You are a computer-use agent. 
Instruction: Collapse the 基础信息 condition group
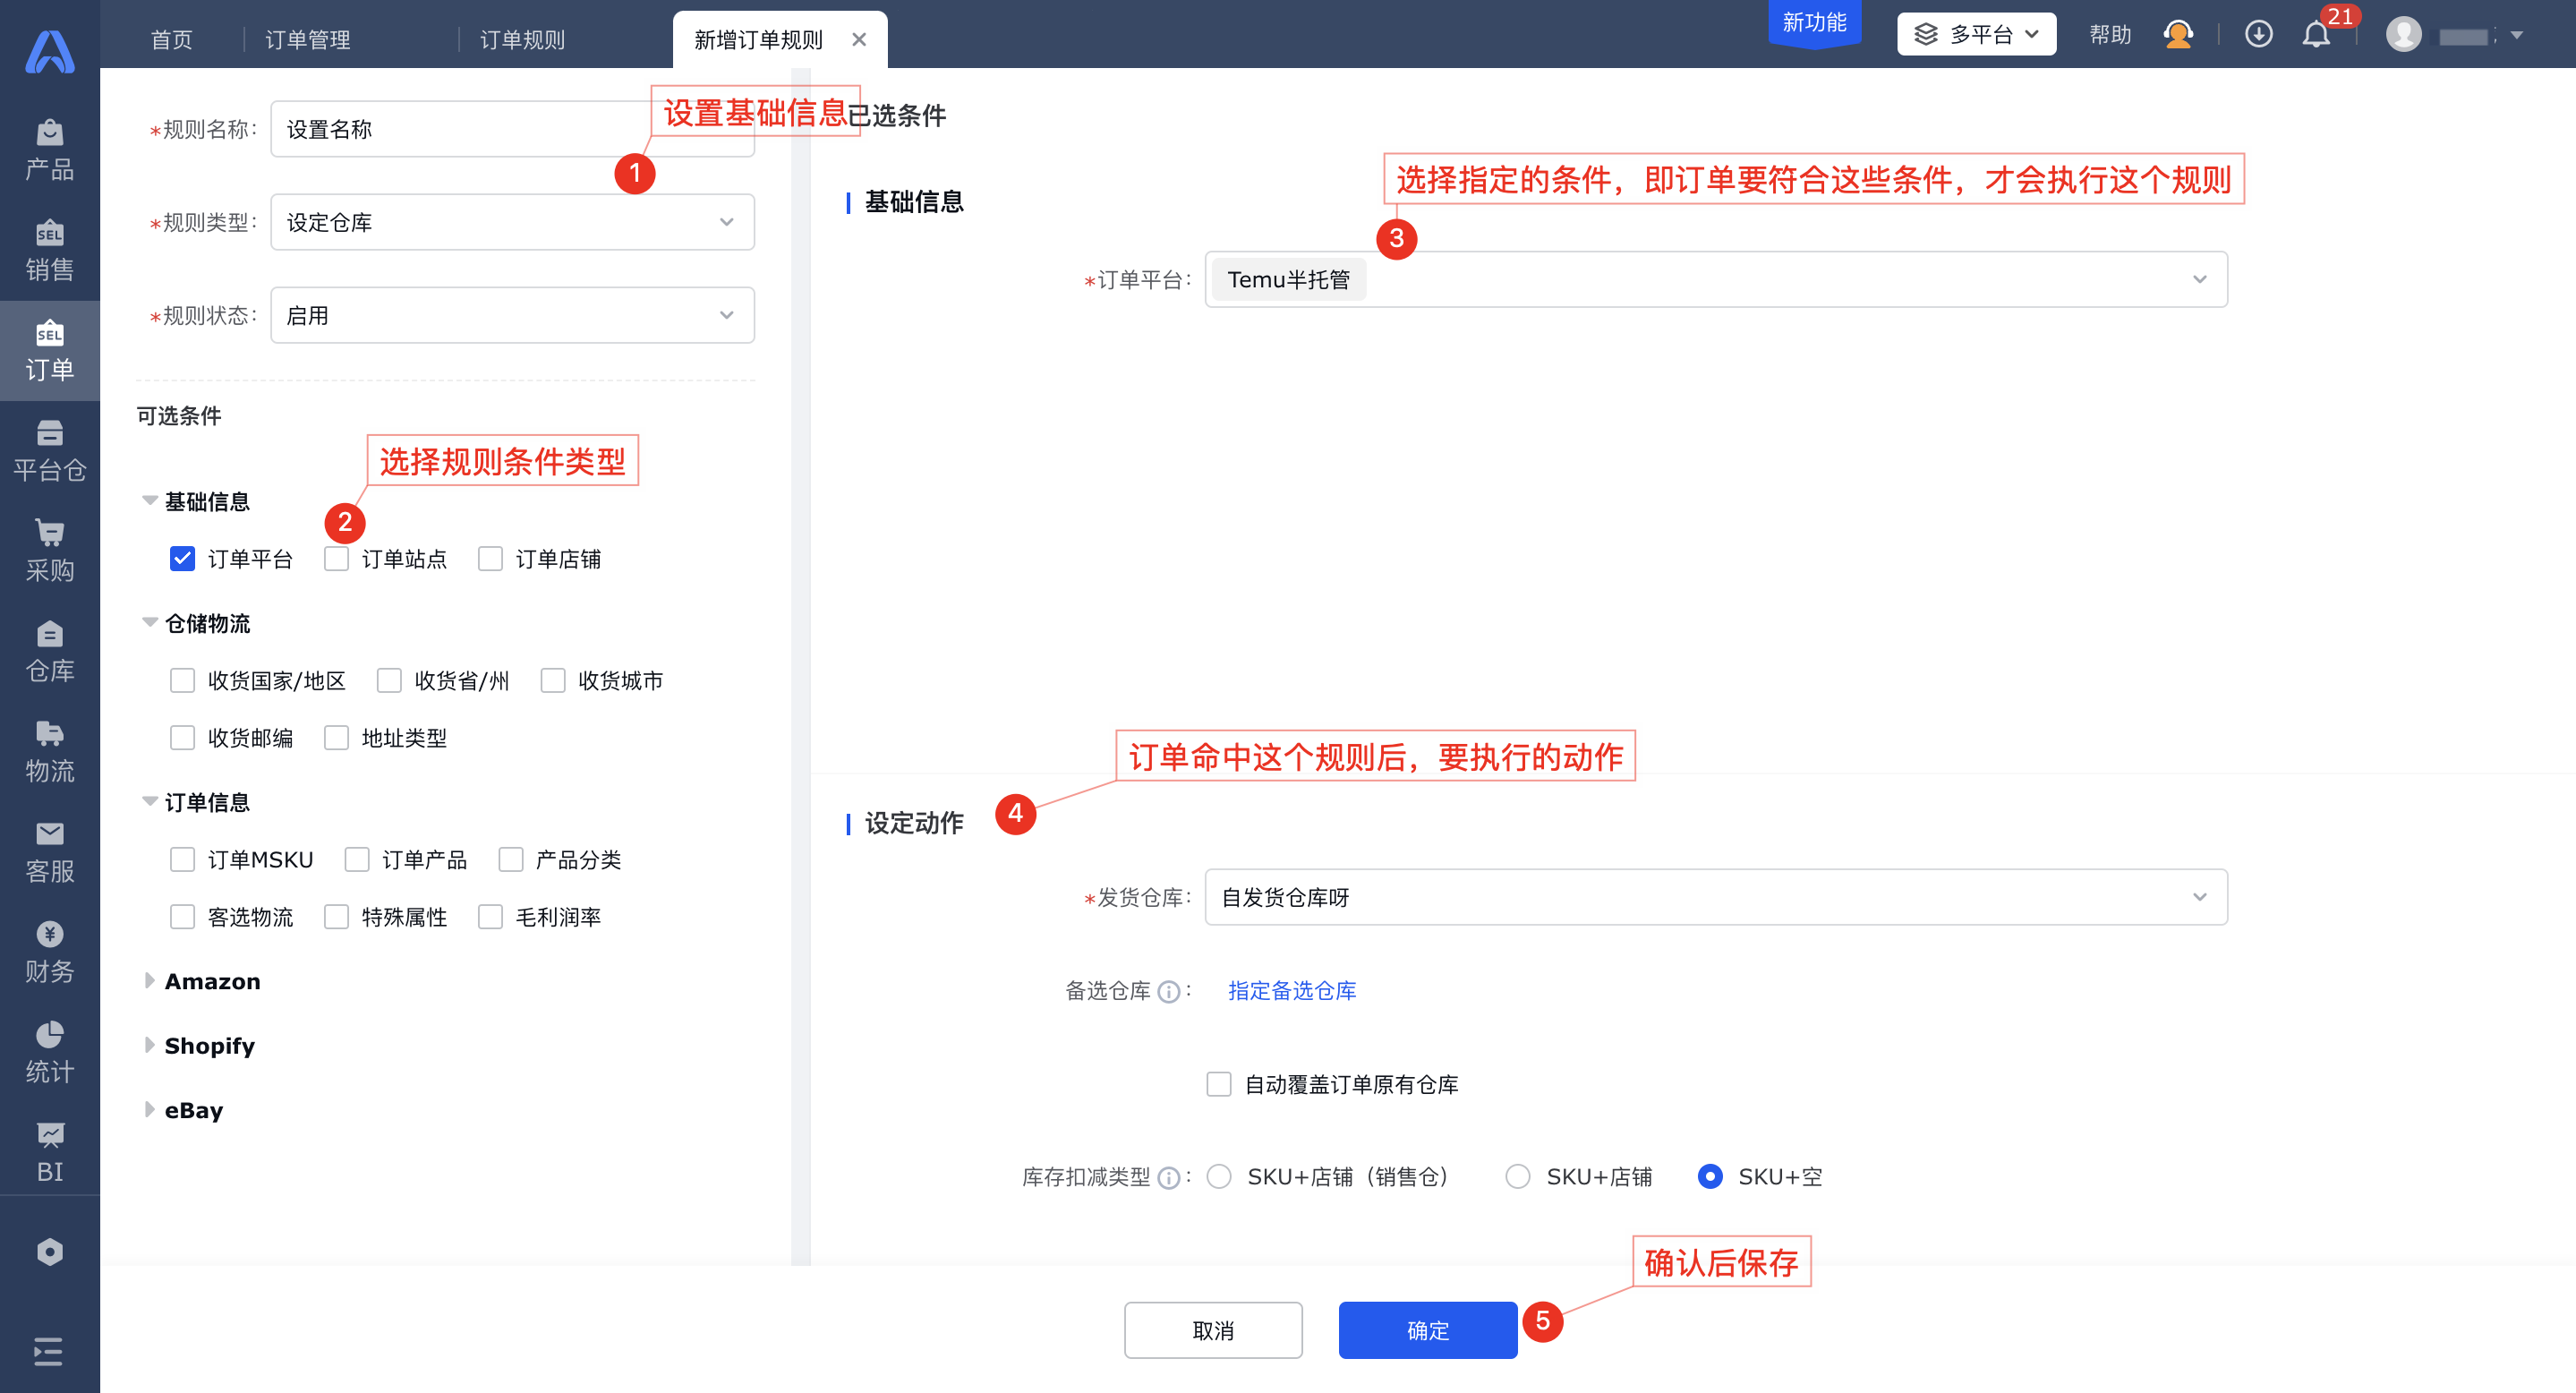(x=149, y=500)
